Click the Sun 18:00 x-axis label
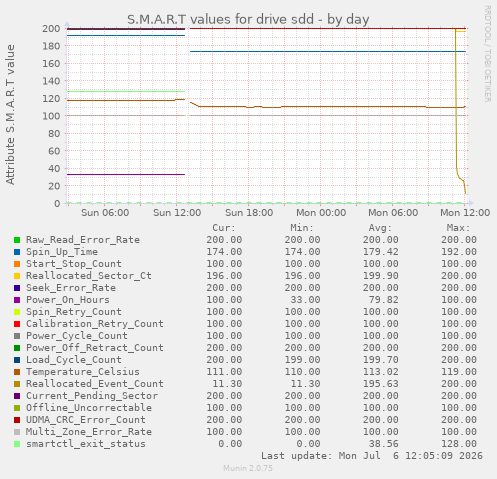The height and width of the screenshot is (479, 497). click(x=249, y=213)
